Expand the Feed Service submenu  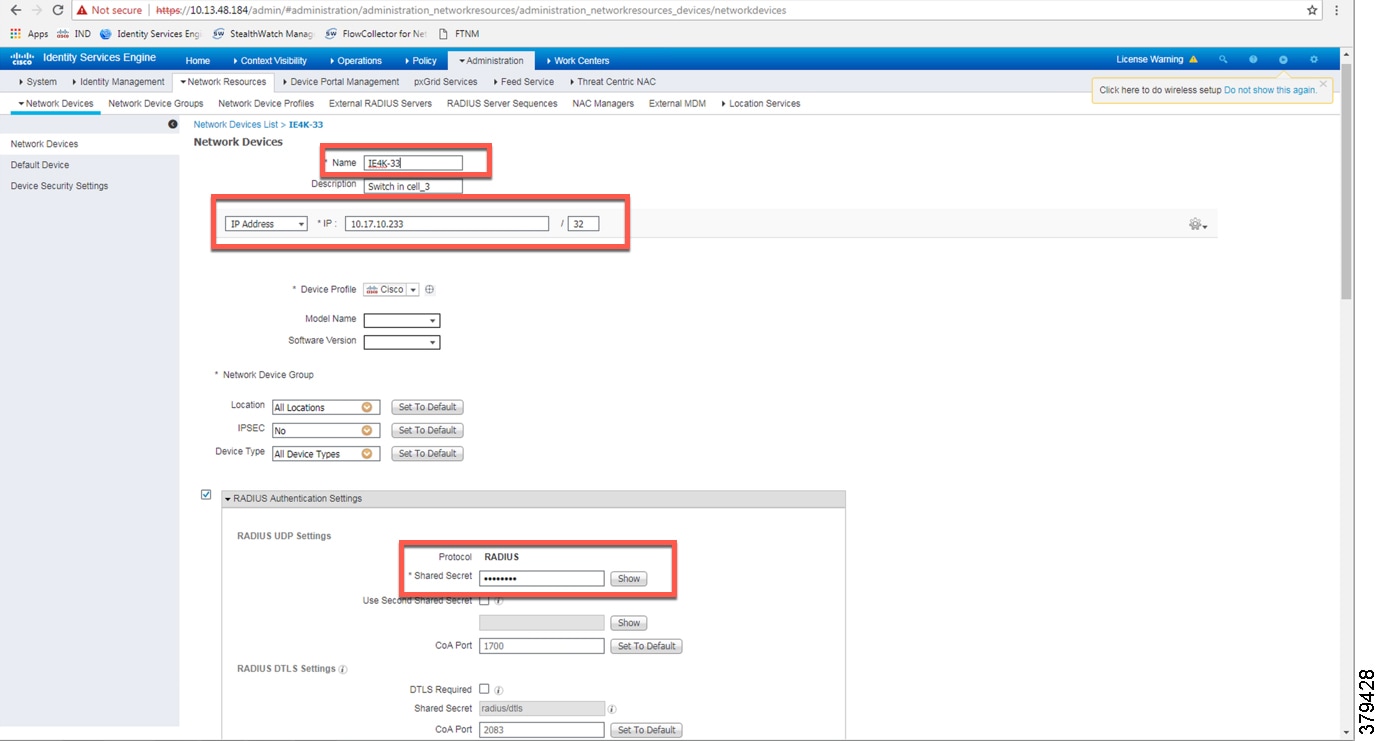pyautogui.click(x=523, y=82)
